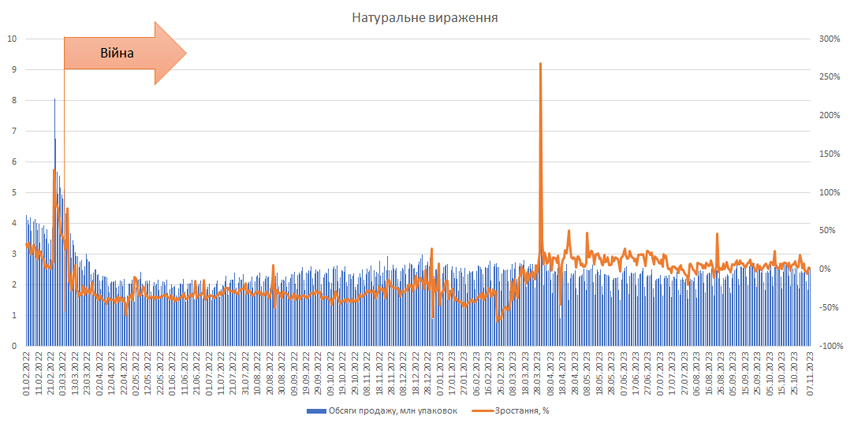
Task: Select the legend label "Обсяги продажу, млн упаковок"
Action: tap(393, 411)
